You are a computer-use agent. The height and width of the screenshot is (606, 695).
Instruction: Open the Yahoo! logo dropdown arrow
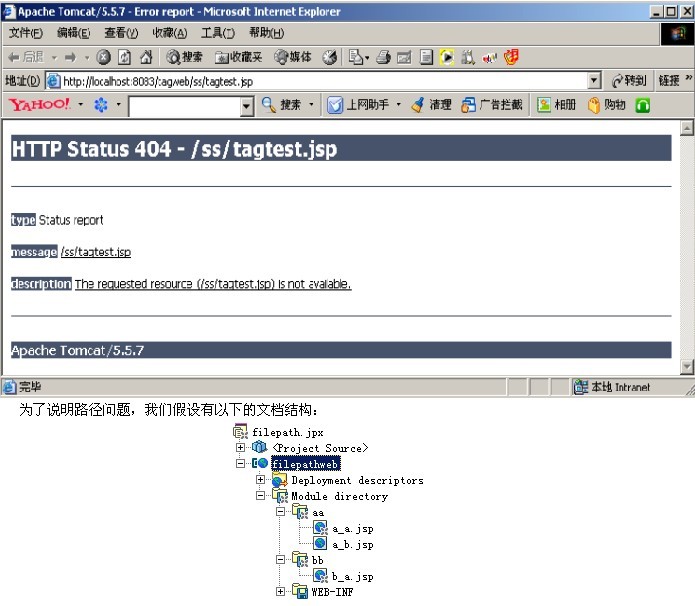[x=81, y=105]
